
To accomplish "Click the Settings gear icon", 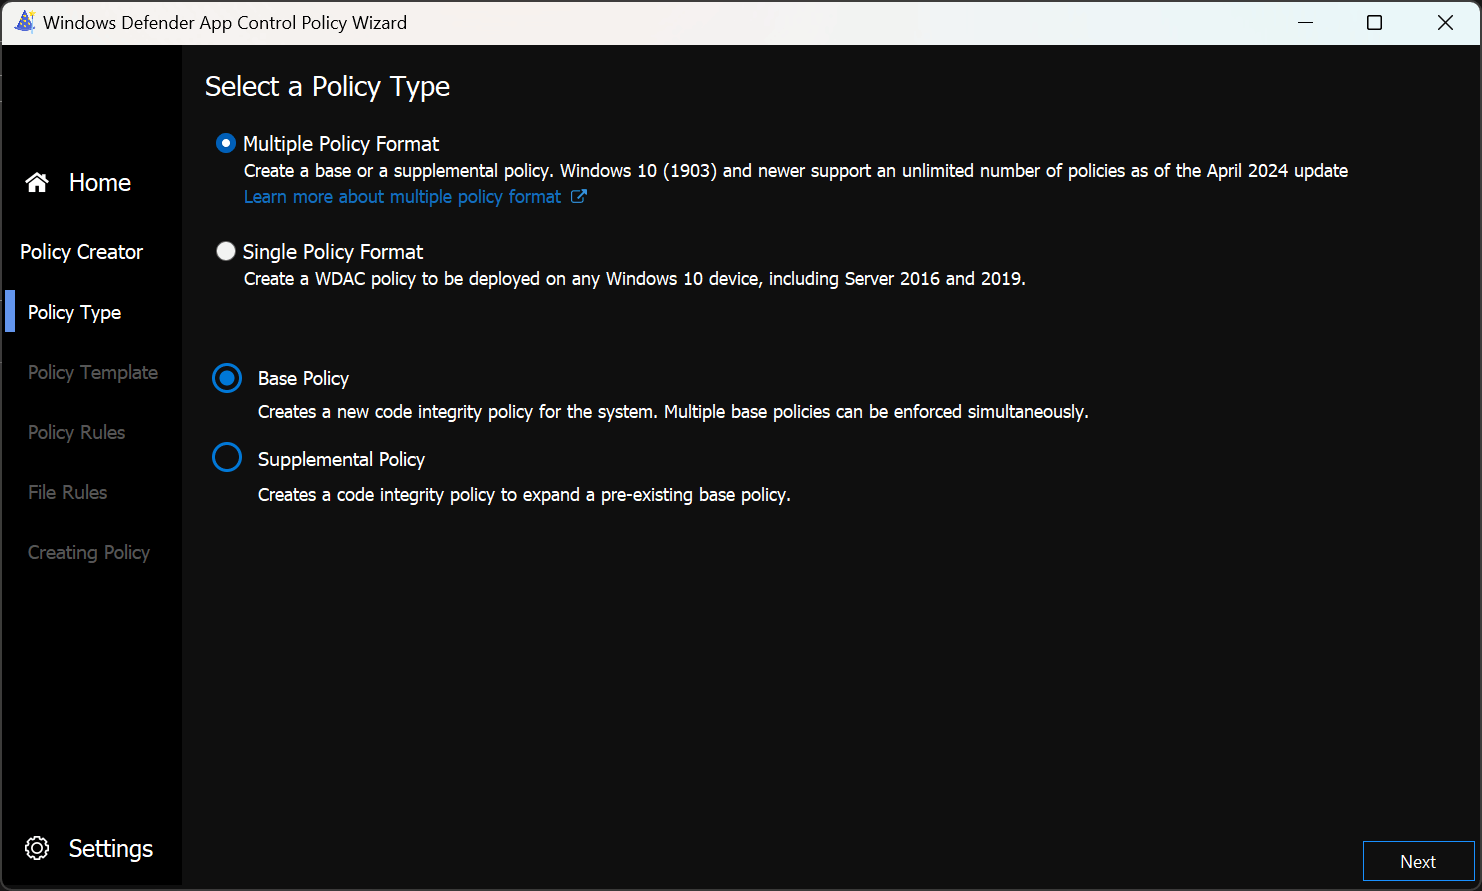I will (37, 848).
